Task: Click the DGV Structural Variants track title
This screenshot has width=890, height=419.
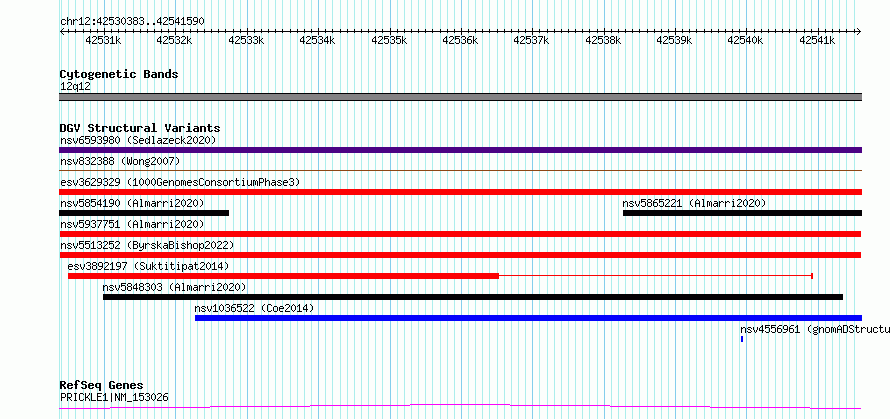Action: pos(140,128)
